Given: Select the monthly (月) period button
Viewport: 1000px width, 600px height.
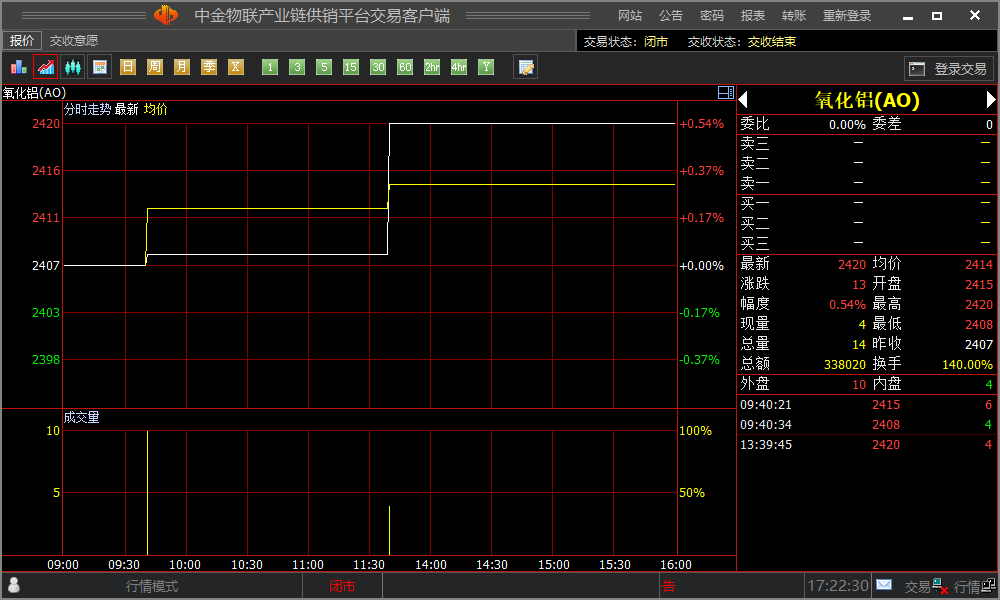Looking at the screenshot, I should (x=182, y=67).
